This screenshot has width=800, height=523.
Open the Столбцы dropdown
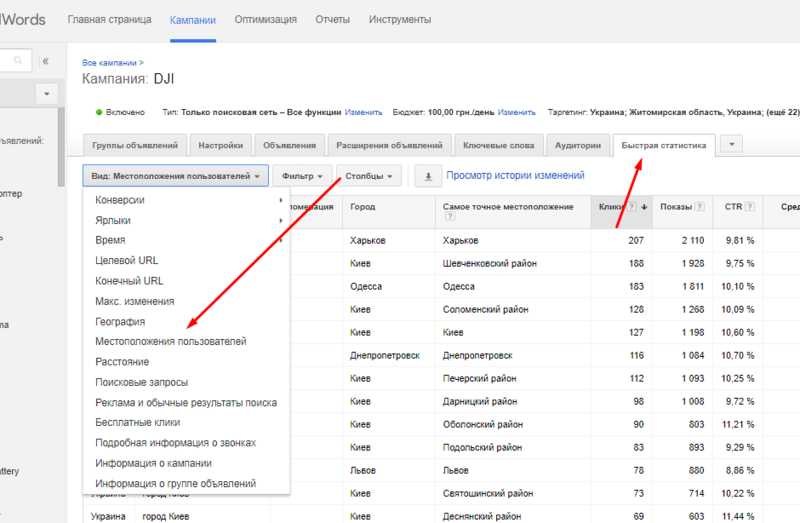369,176
